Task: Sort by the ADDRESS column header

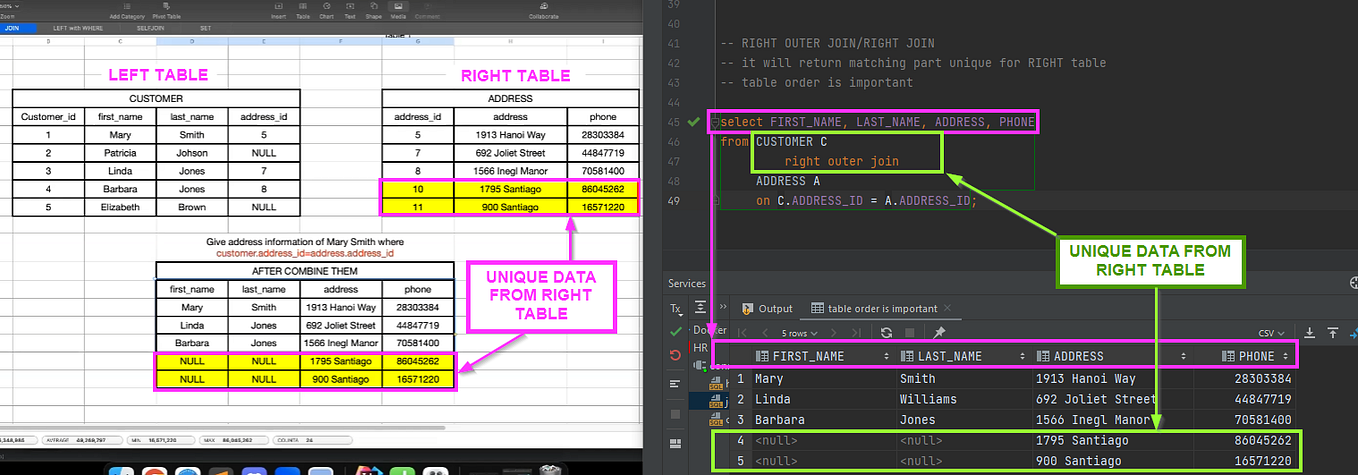Action: pyautogui.click(x=1112, y=355)
